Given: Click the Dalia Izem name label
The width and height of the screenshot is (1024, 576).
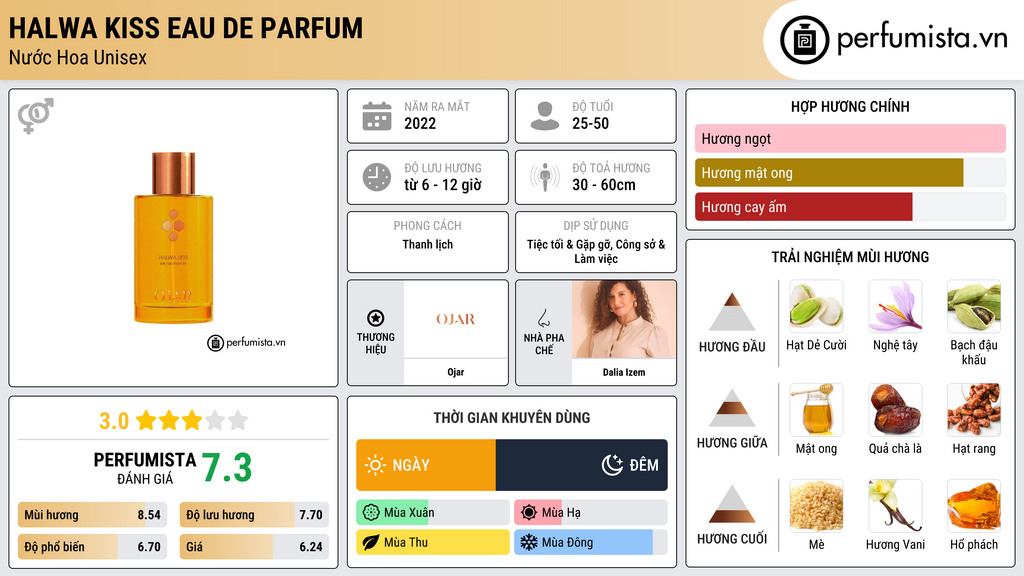Looking at the screenshot, I should click(x=624, y=372).
